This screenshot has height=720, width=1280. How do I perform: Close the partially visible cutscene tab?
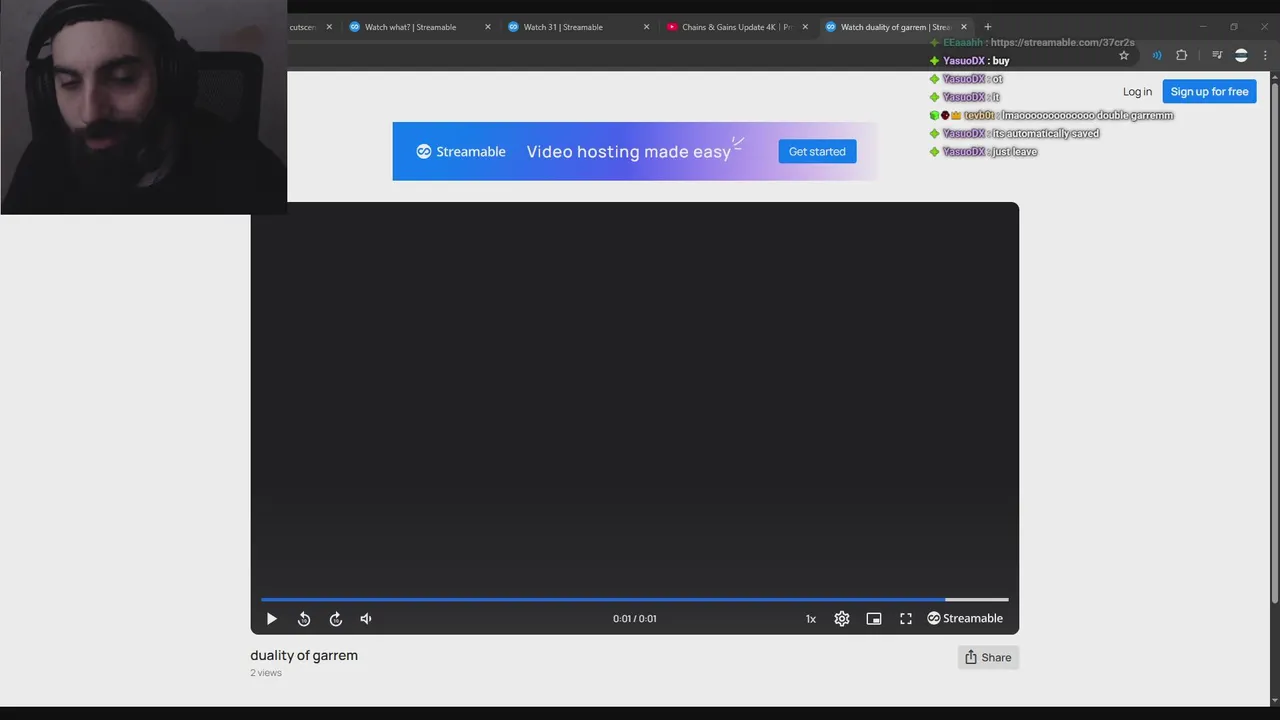tap(329, 27)
